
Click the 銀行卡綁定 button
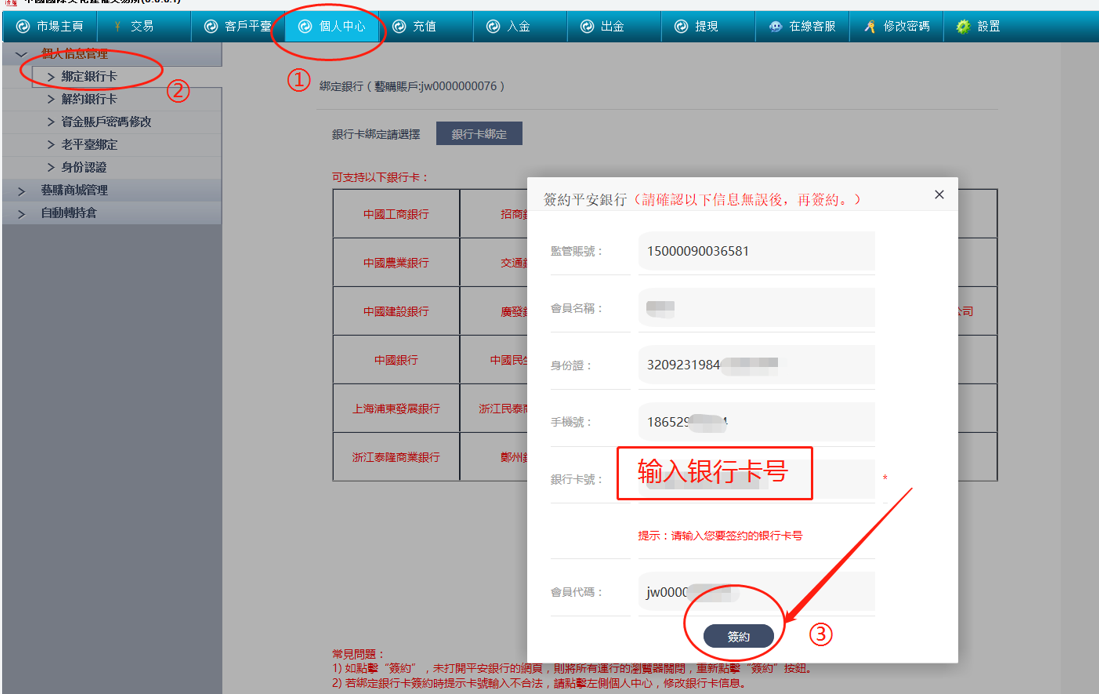(x=479, y=134)
